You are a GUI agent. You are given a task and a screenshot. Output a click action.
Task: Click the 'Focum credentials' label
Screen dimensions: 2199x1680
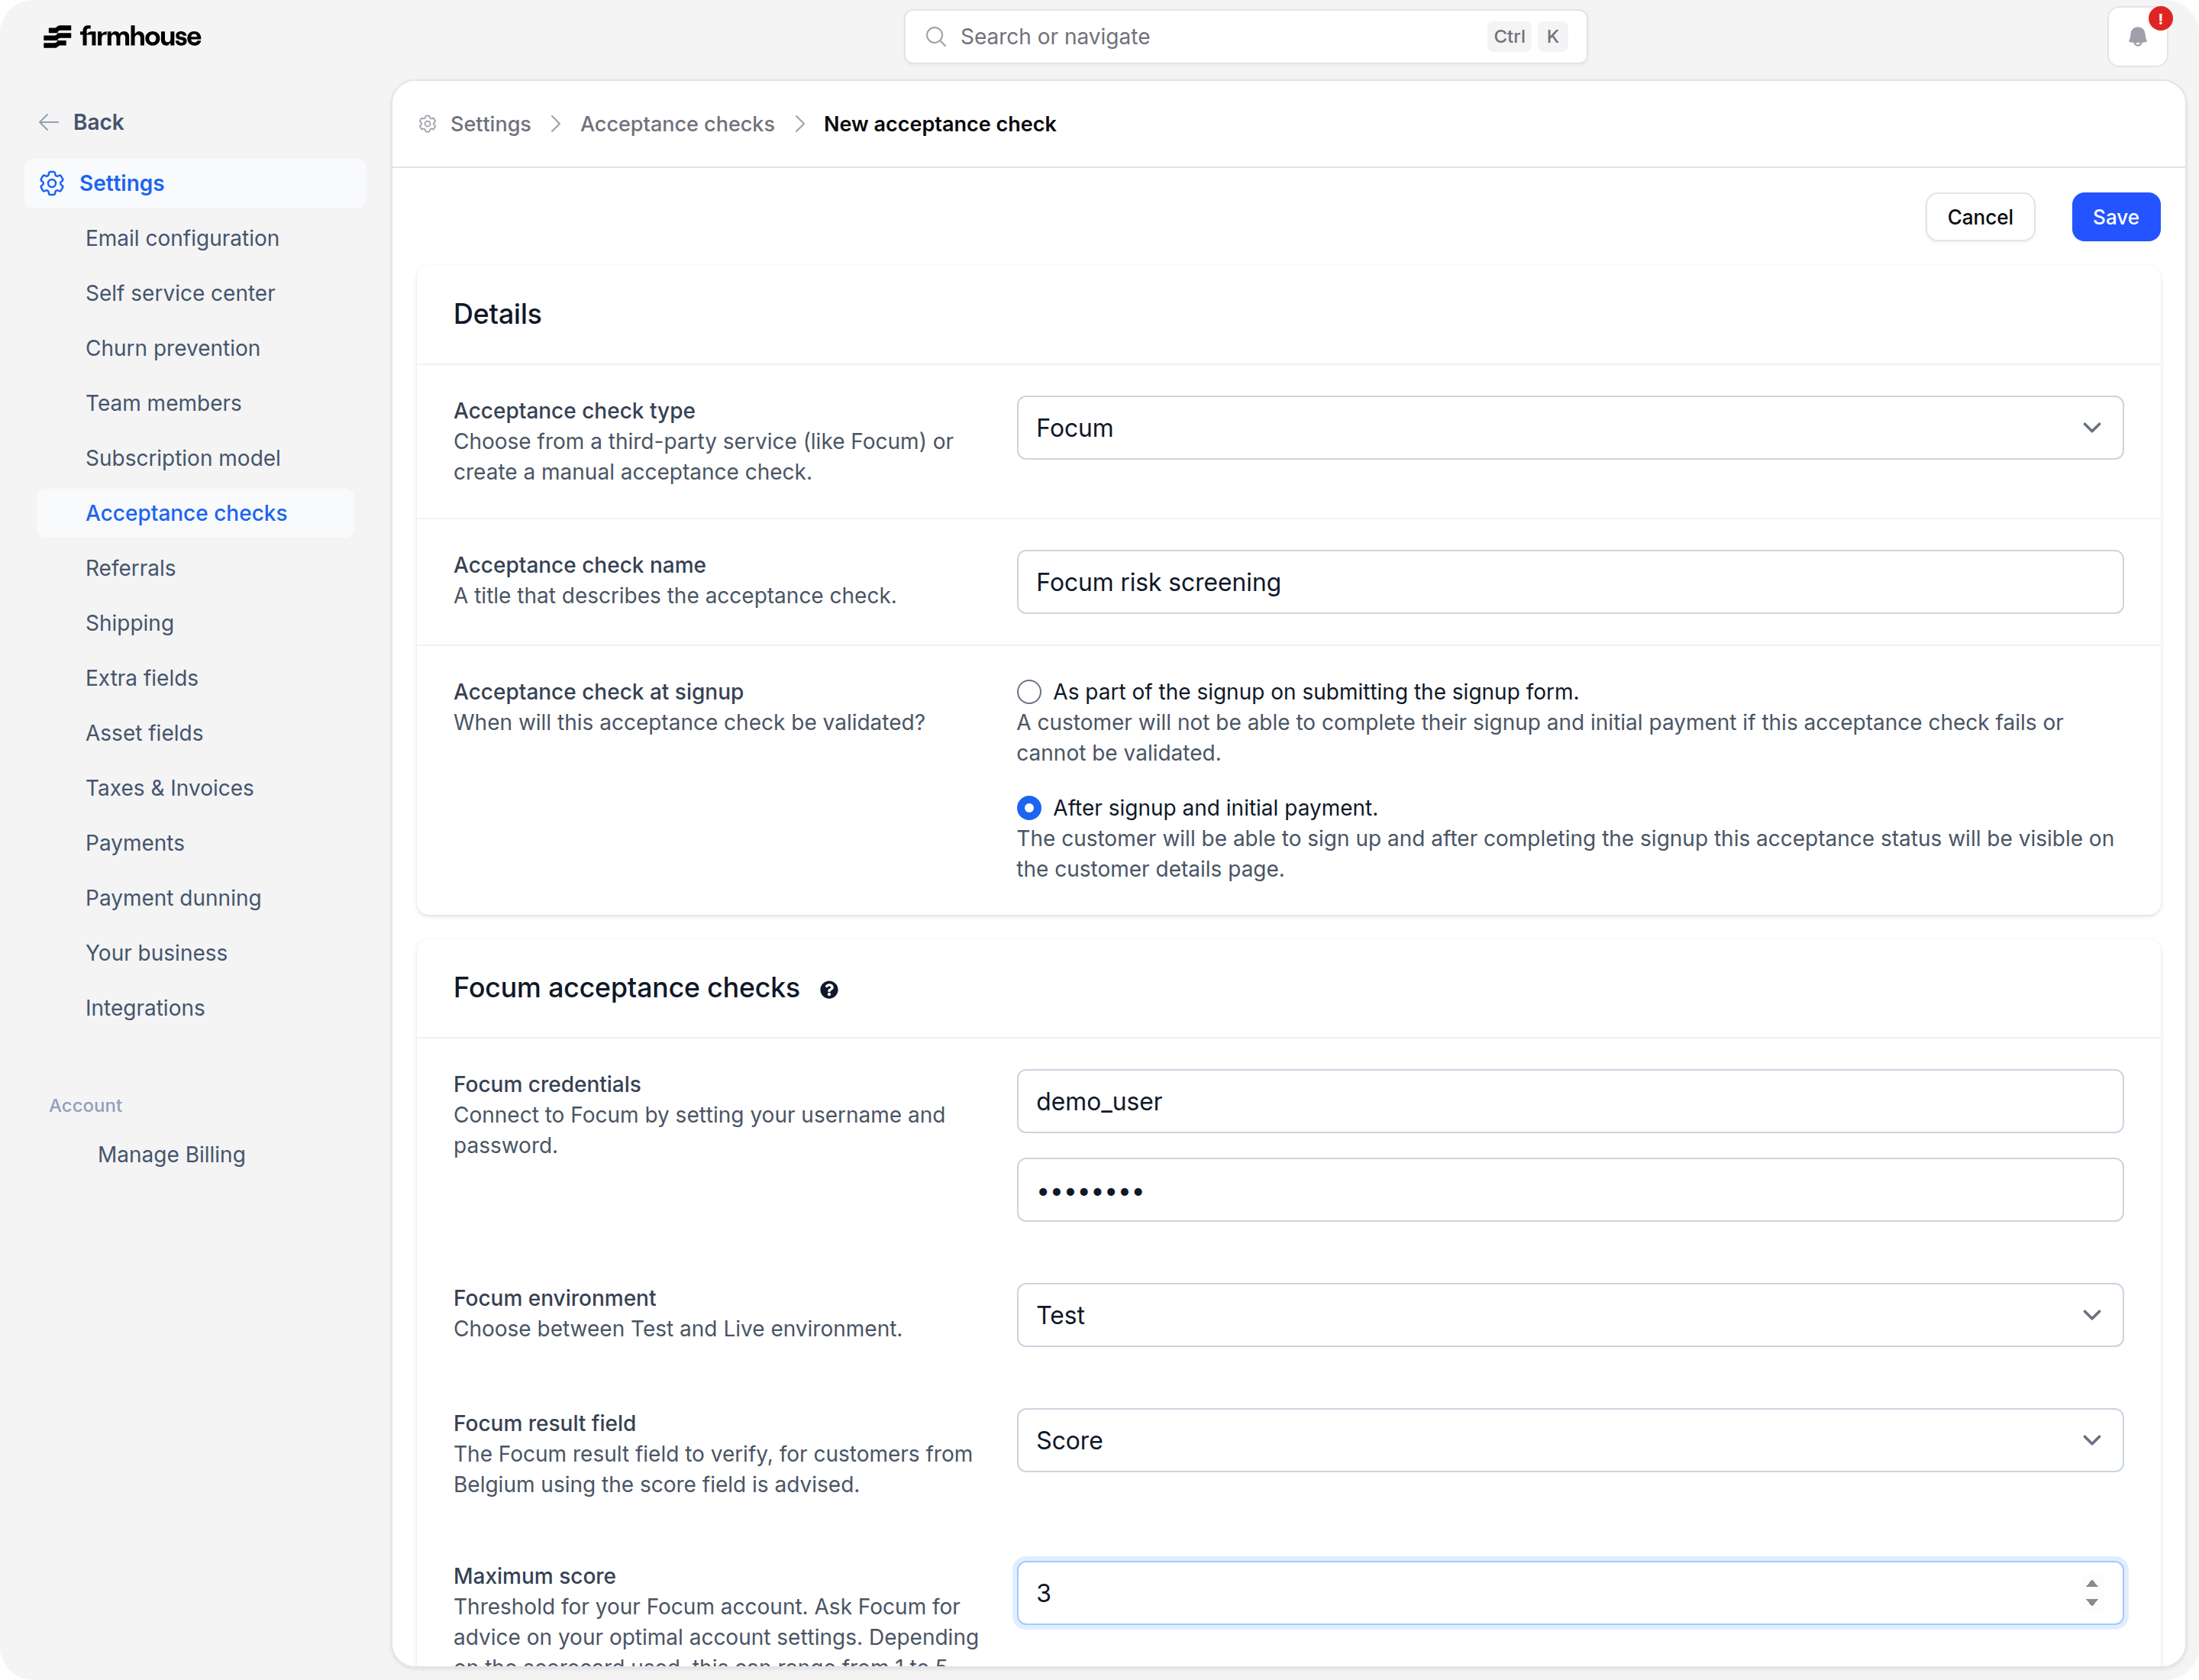[547, 1084]
